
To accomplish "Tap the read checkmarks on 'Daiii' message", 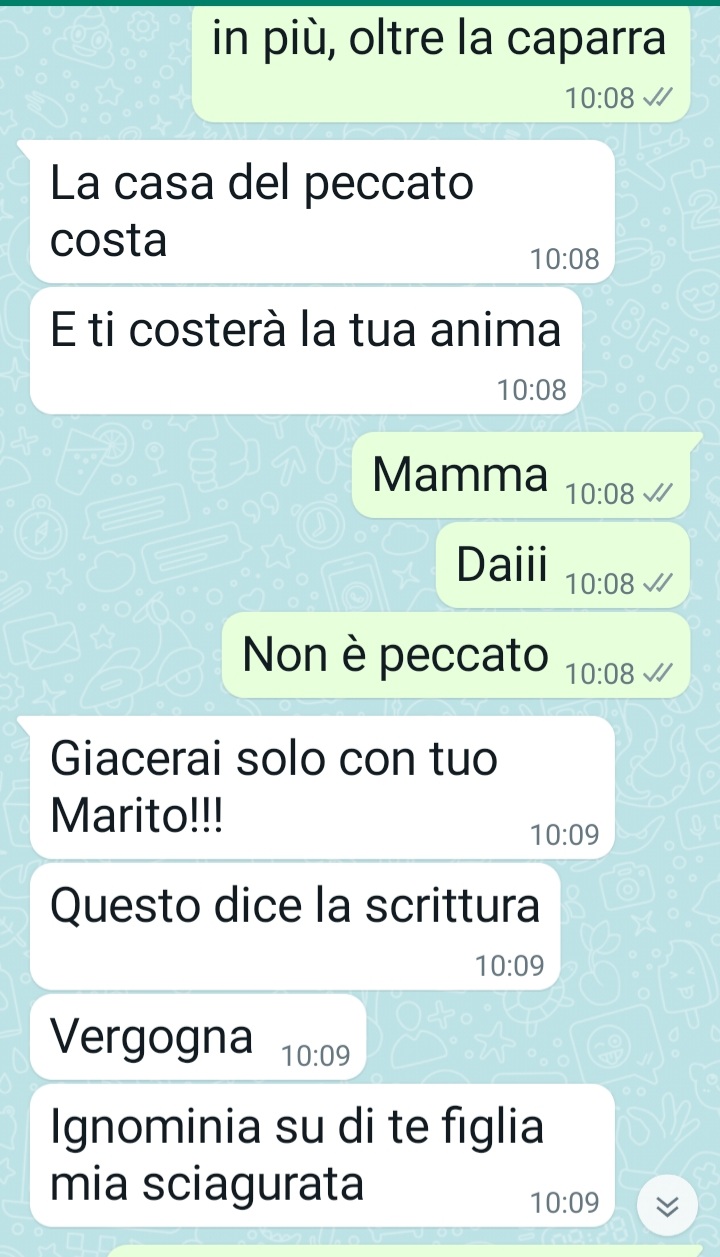I will tap(654, 583).
